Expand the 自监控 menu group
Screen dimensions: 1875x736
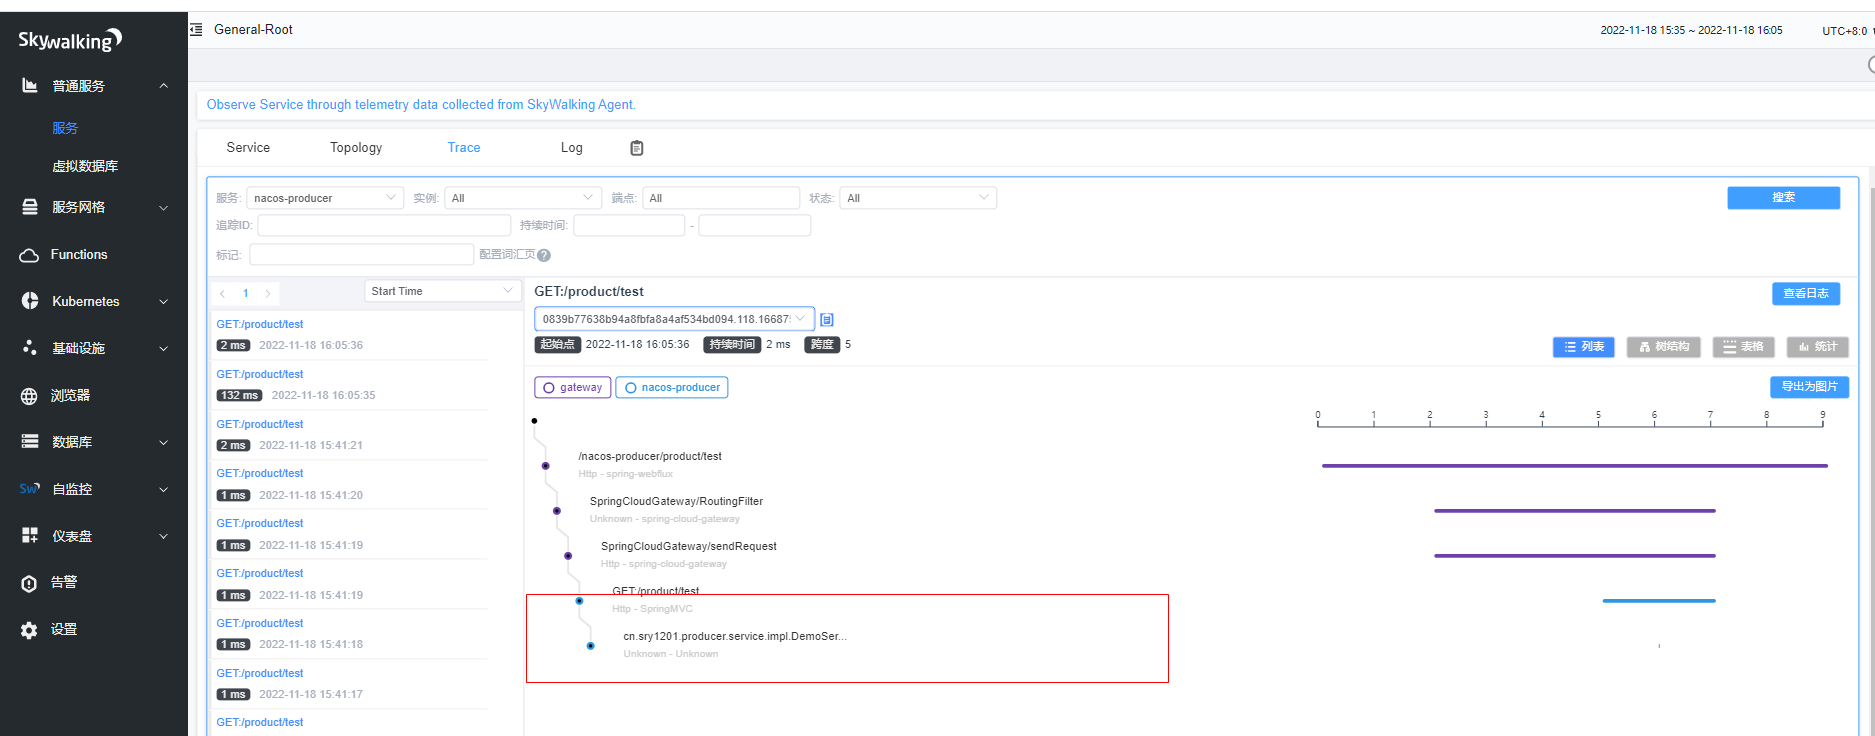coord(164,489)
